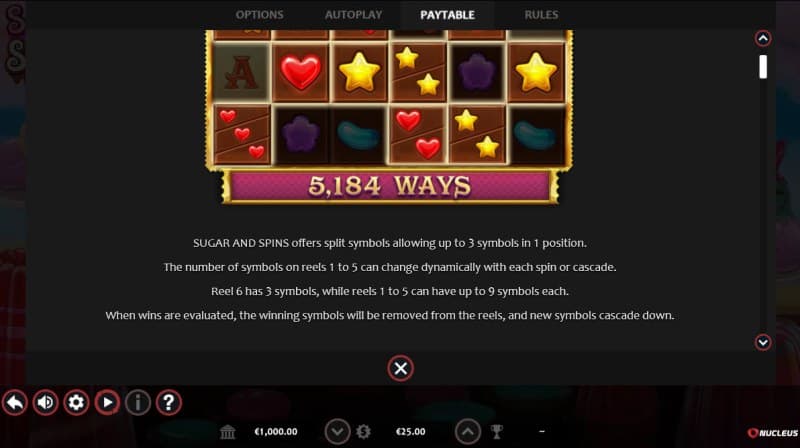Start autoplay with the play icon

pyautogui.click(x=107, y=403)
